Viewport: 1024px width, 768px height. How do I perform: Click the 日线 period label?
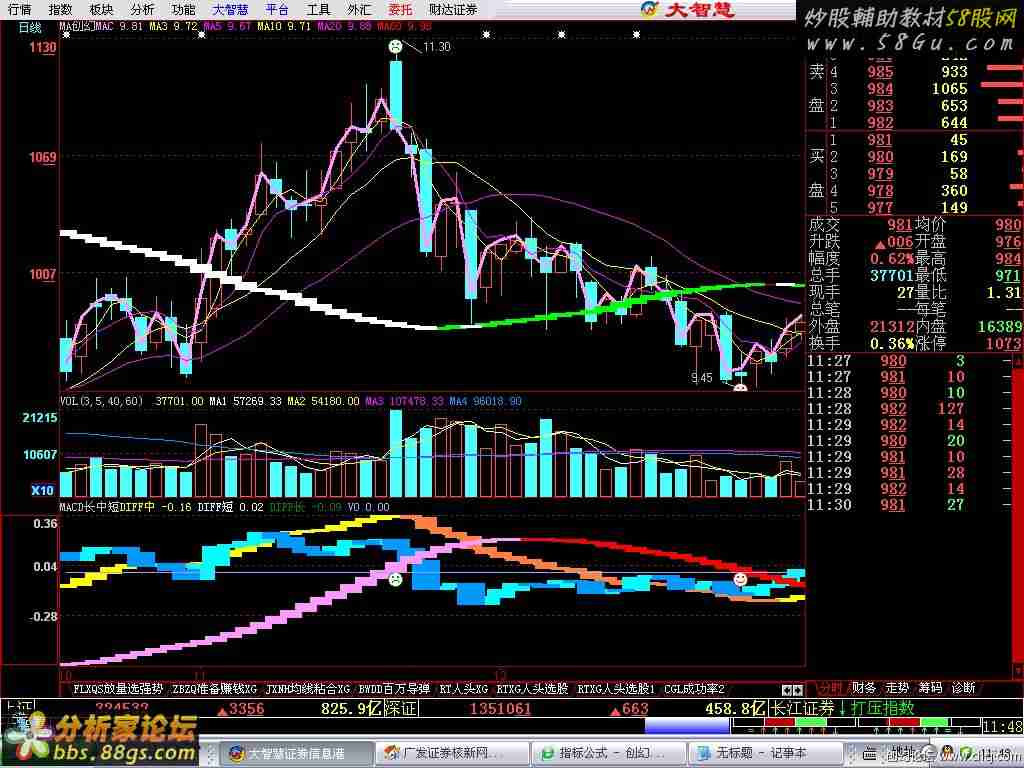click(29, 27)
